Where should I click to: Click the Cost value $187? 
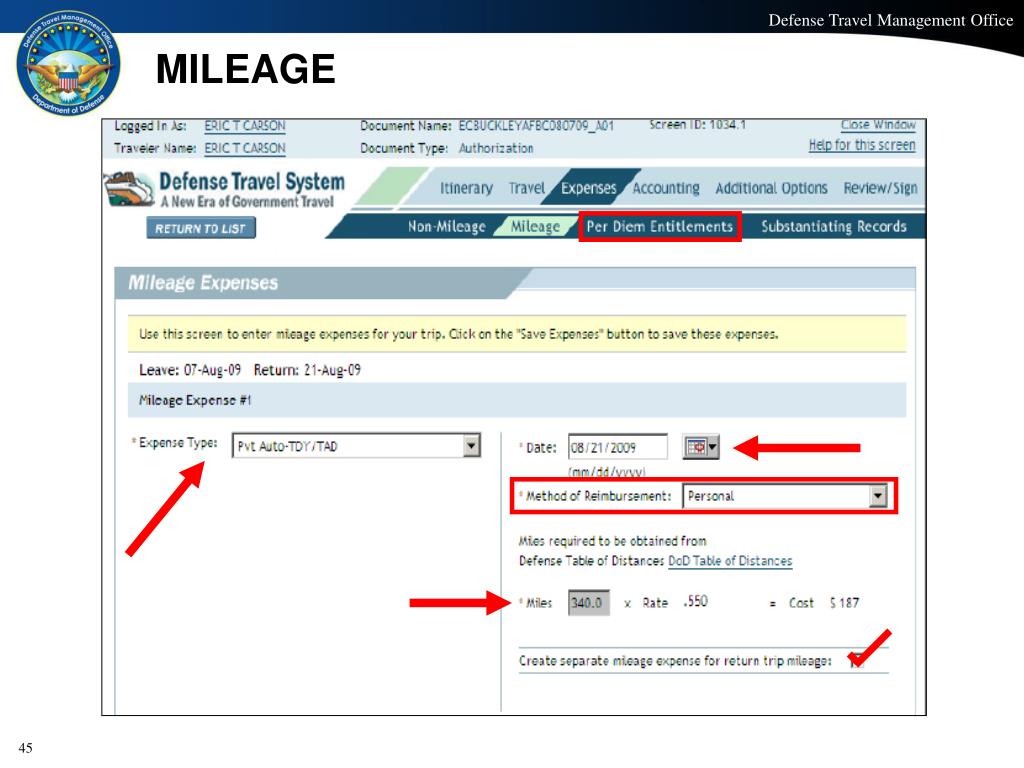click(844, 603)
